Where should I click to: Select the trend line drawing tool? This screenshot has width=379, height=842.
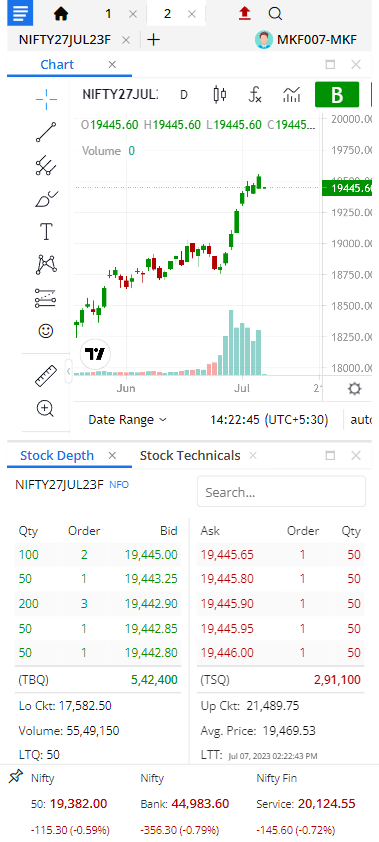(46, 132)
